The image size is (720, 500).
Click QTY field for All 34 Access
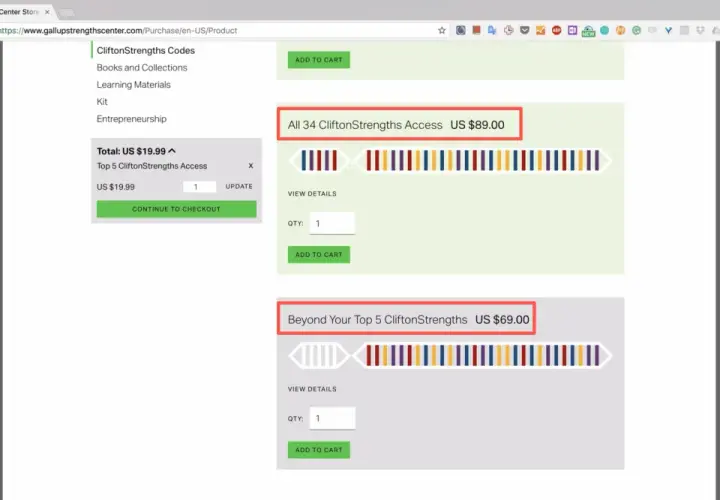332,224
